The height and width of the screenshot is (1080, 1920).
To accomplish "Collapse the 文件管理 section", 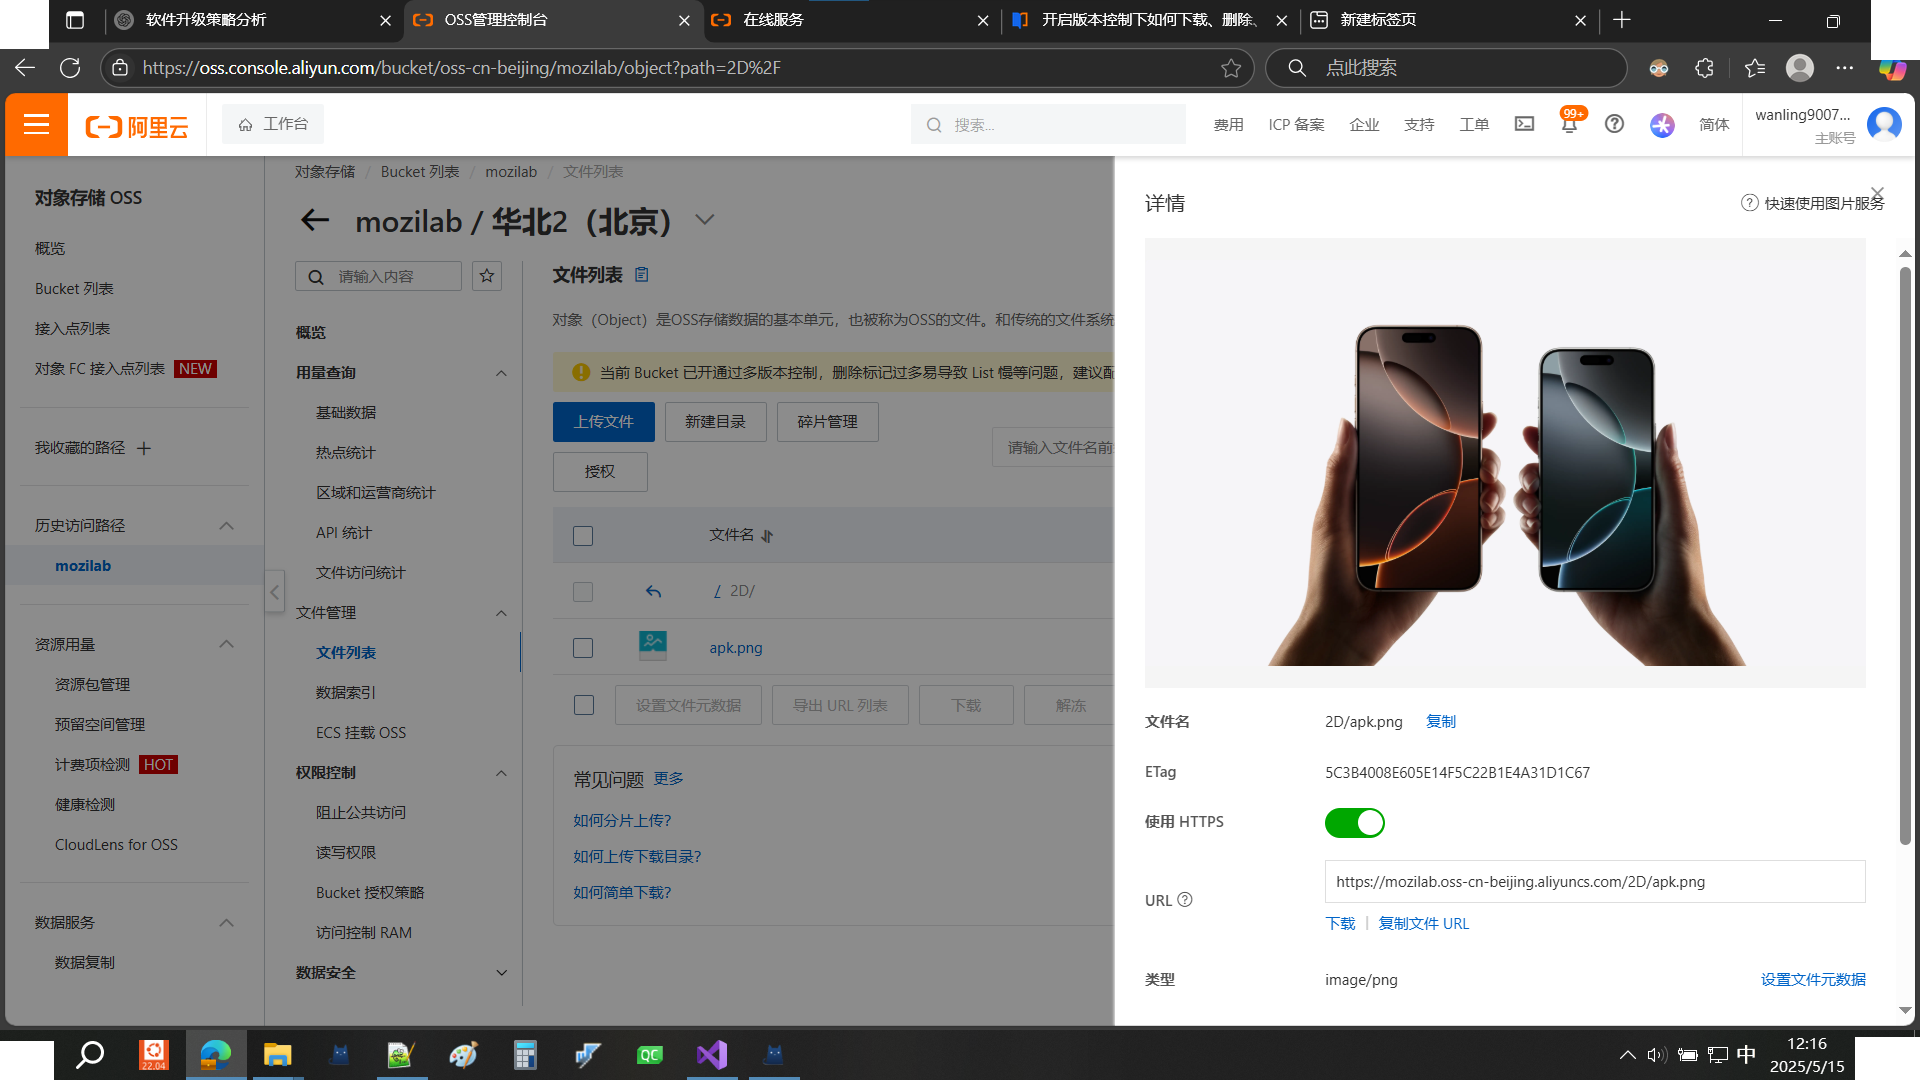I will click(x=501, y=613).
